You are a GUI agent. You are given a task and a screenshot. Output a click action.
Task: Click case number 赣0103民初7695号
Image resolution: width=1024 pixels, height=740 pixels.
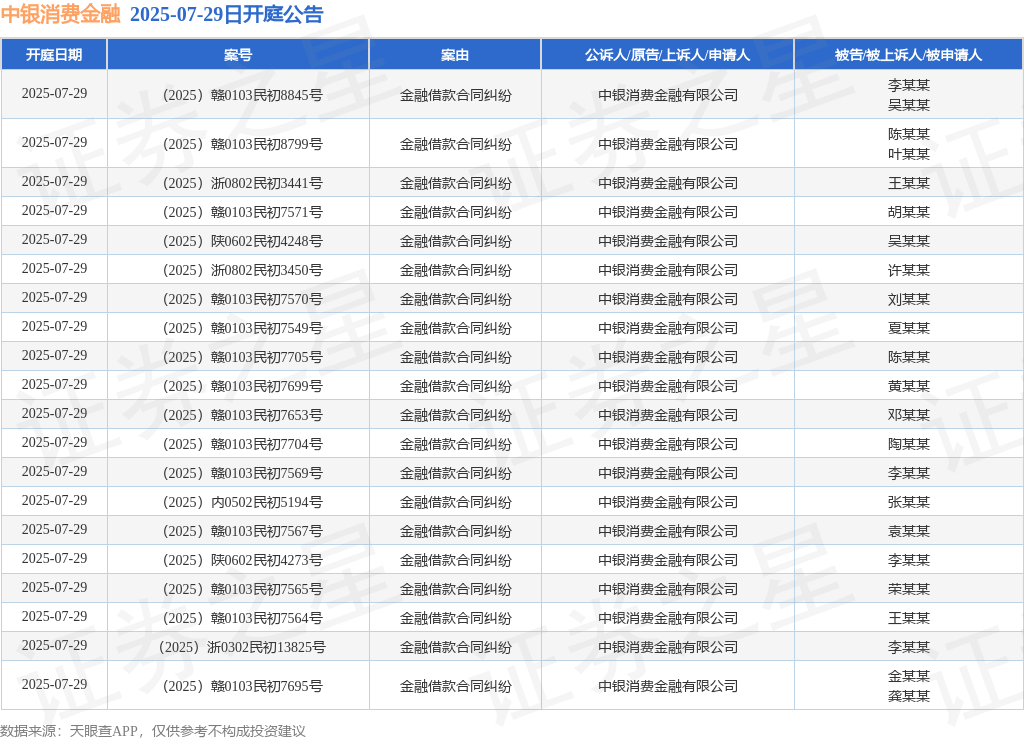(x=242, y=686)
